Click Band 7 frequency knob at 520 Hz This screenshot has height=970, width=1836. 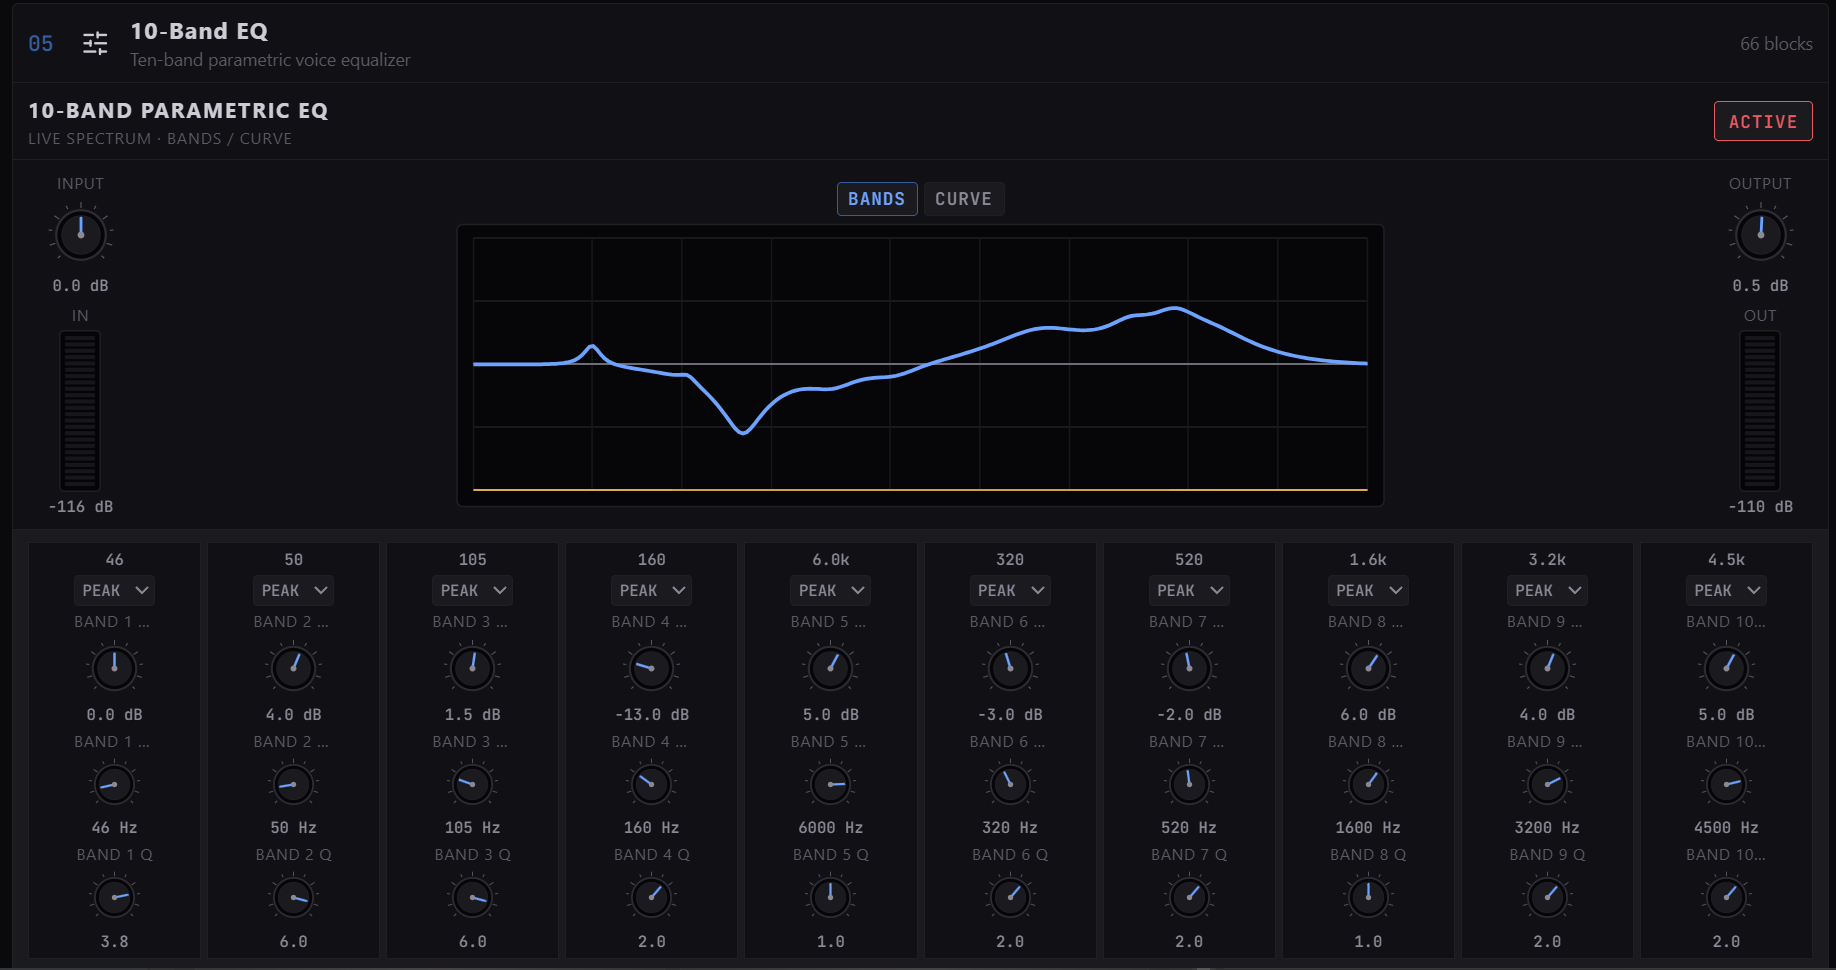click(1189, 785)
